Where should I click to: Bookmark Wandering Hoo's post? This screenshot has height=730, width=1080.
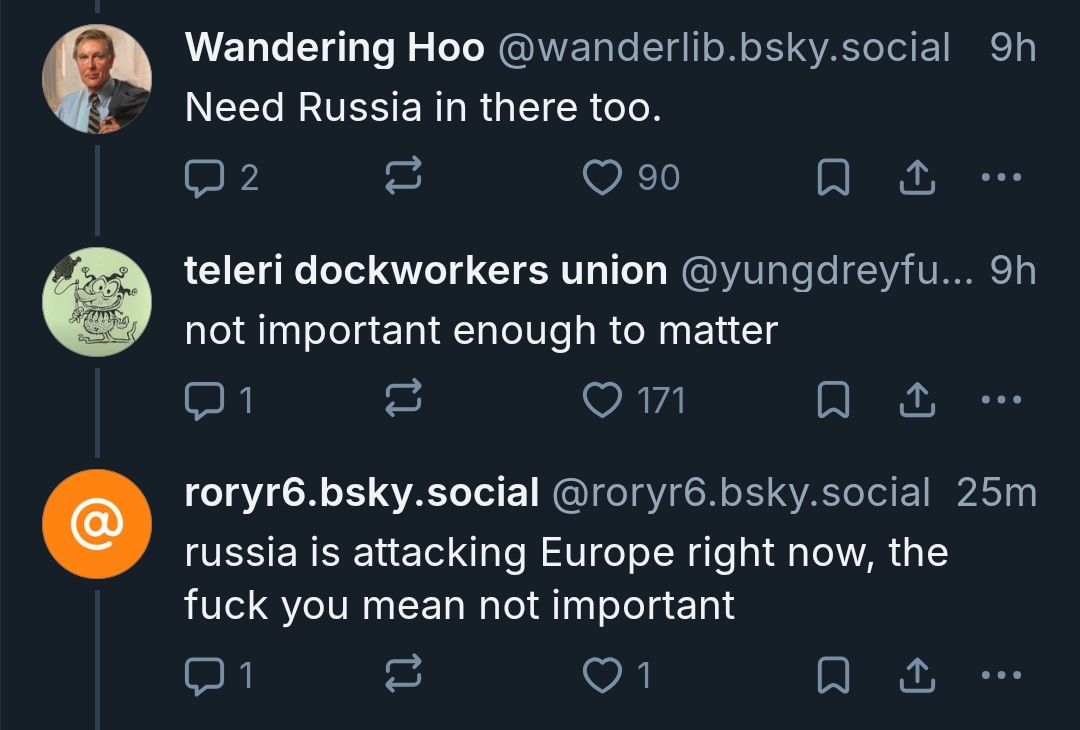[833, 178]
